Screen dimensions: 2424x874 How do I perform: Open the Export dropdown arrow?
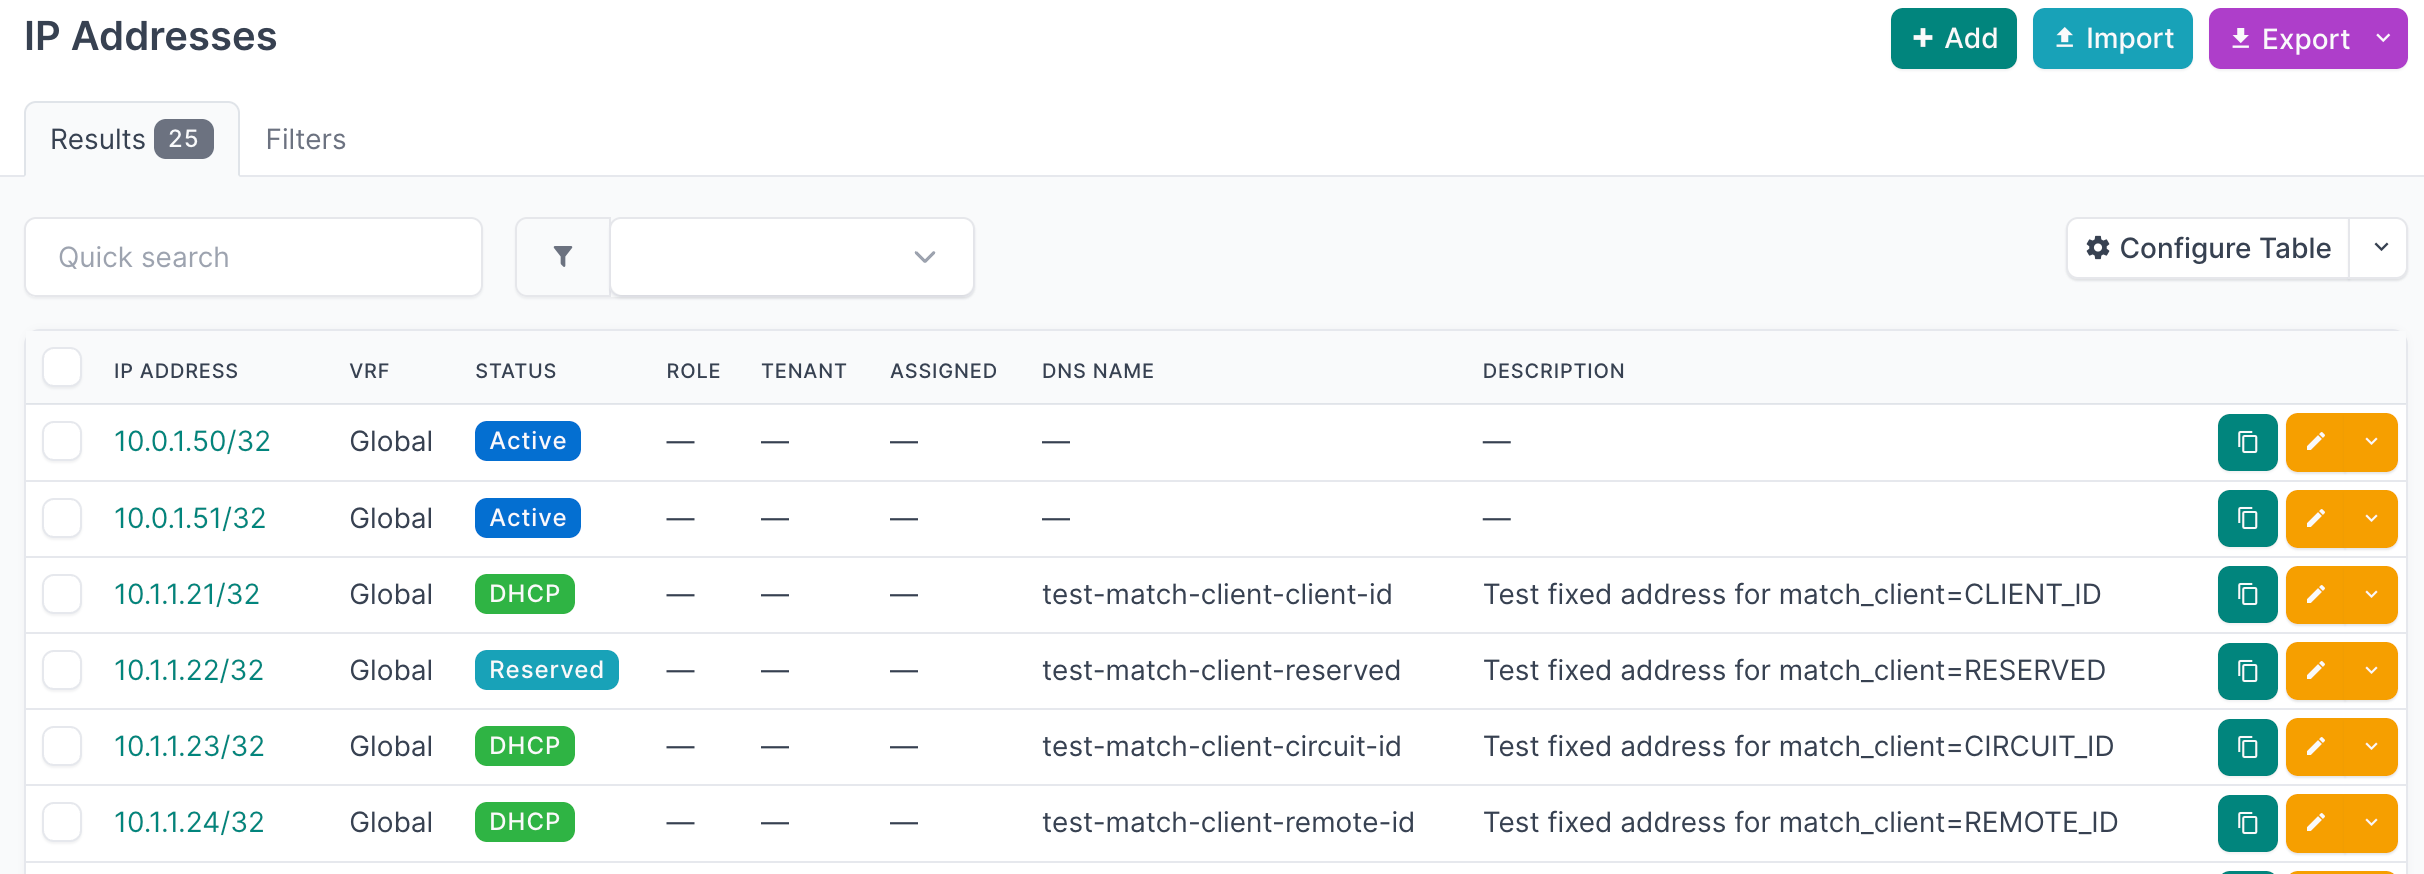[x=2384, y=38]
